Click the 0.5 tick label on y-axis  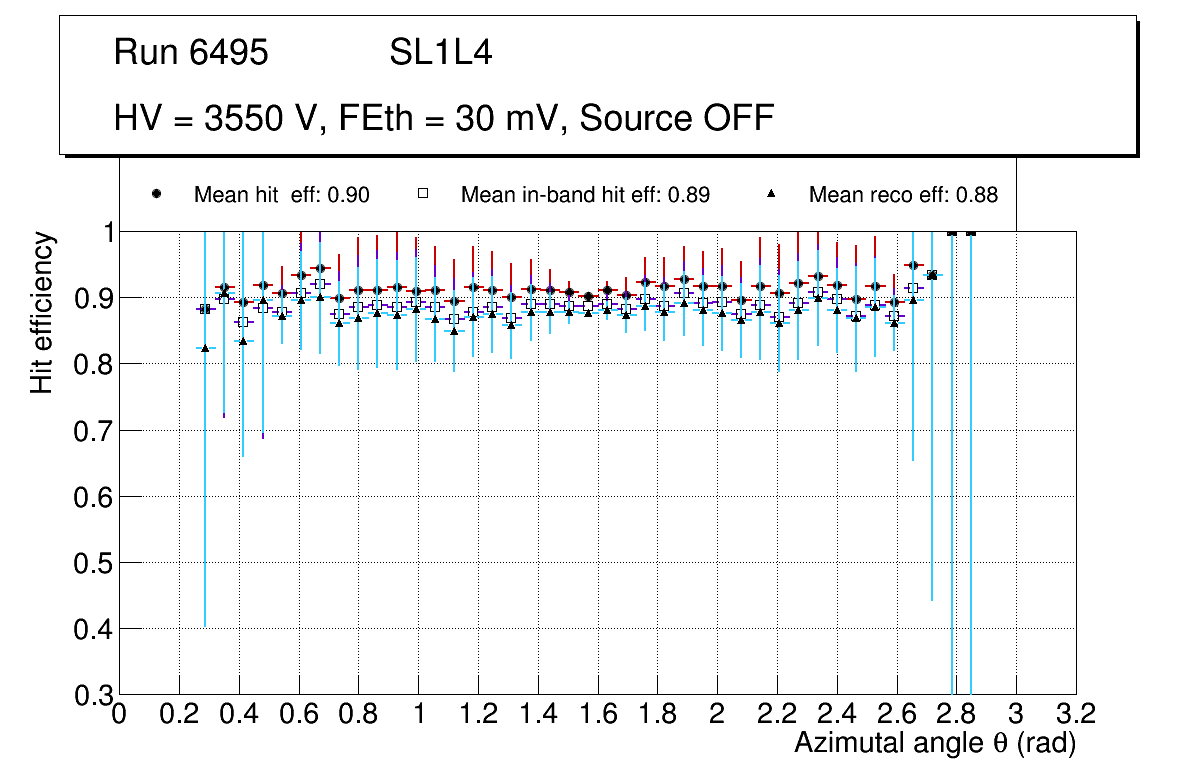[x=88, y=563]
